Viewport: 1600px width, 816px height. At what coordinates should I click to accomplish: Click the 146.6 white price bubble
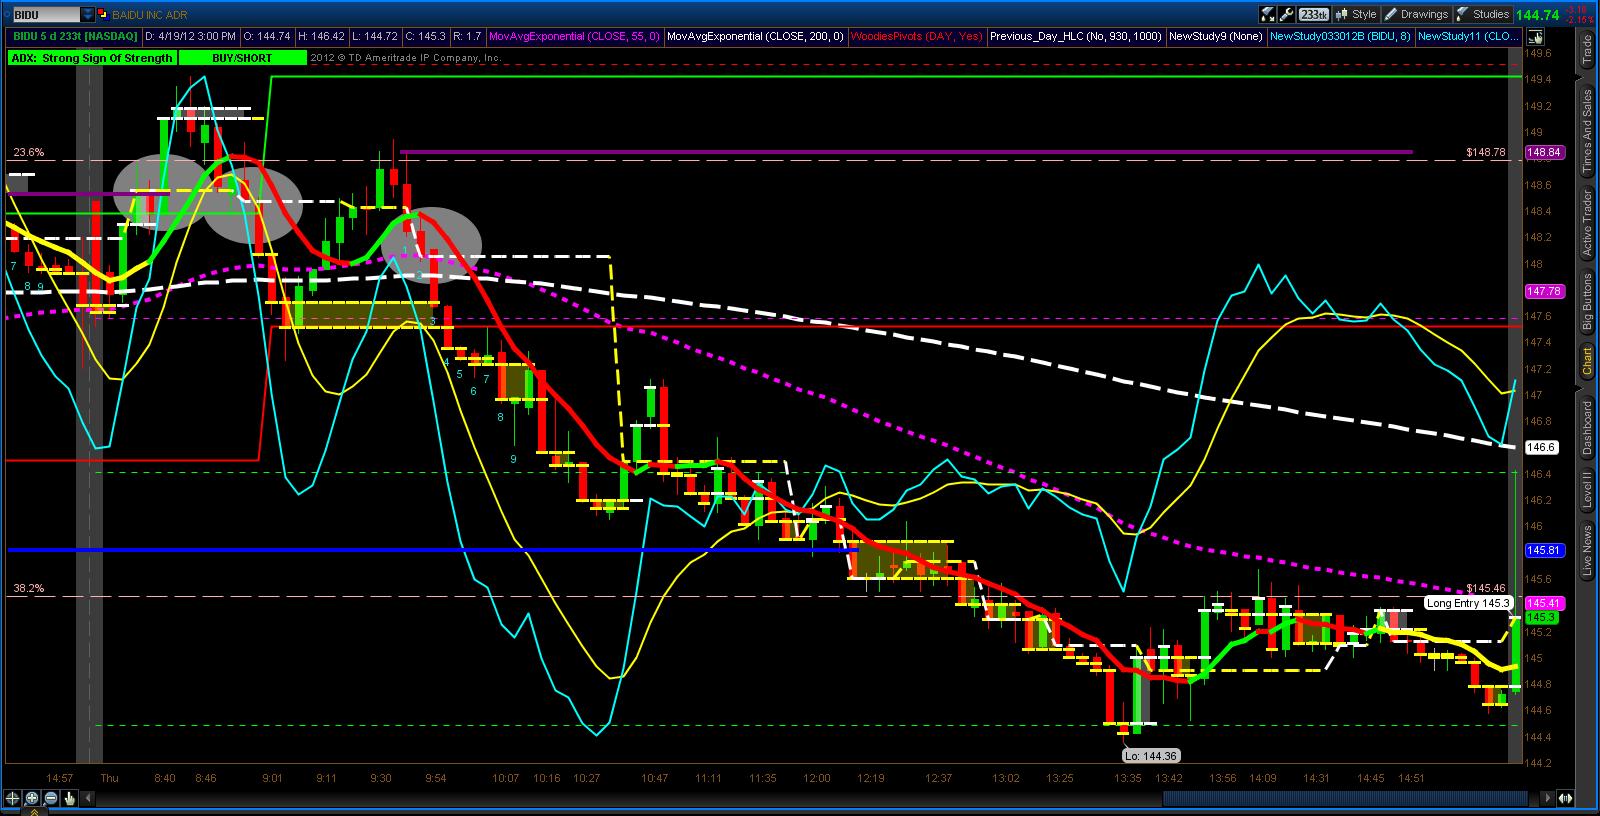[x=1541, y=447]
